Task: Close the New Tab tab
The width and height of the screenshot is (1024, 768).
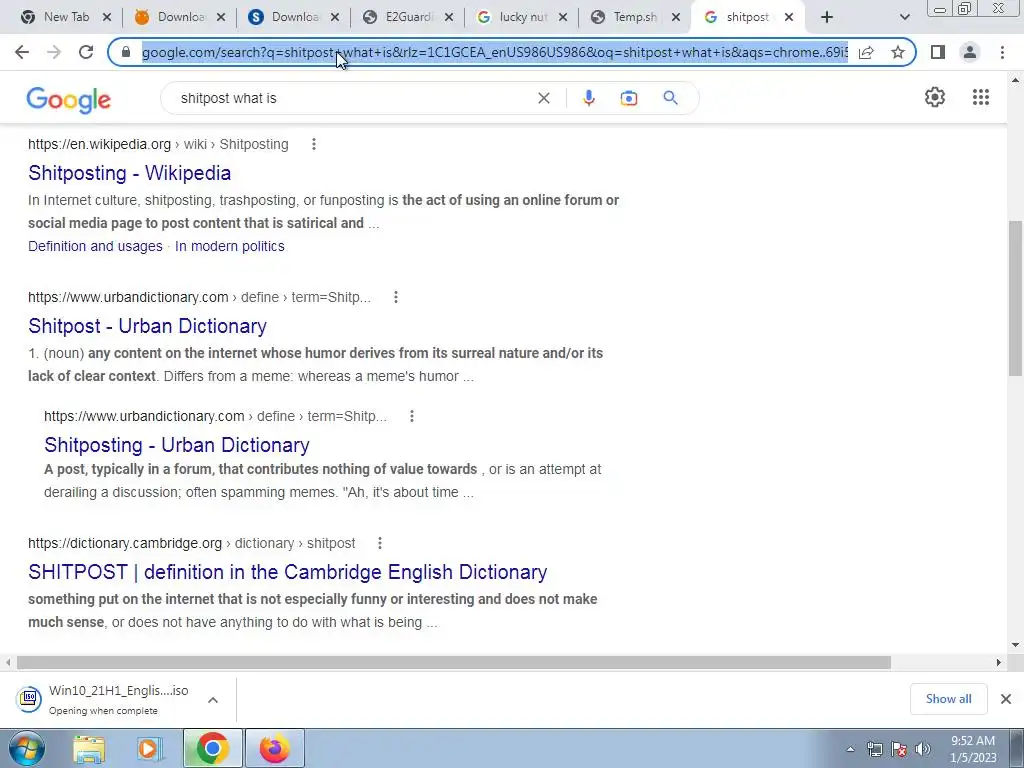Action: (x=107, y=18)
